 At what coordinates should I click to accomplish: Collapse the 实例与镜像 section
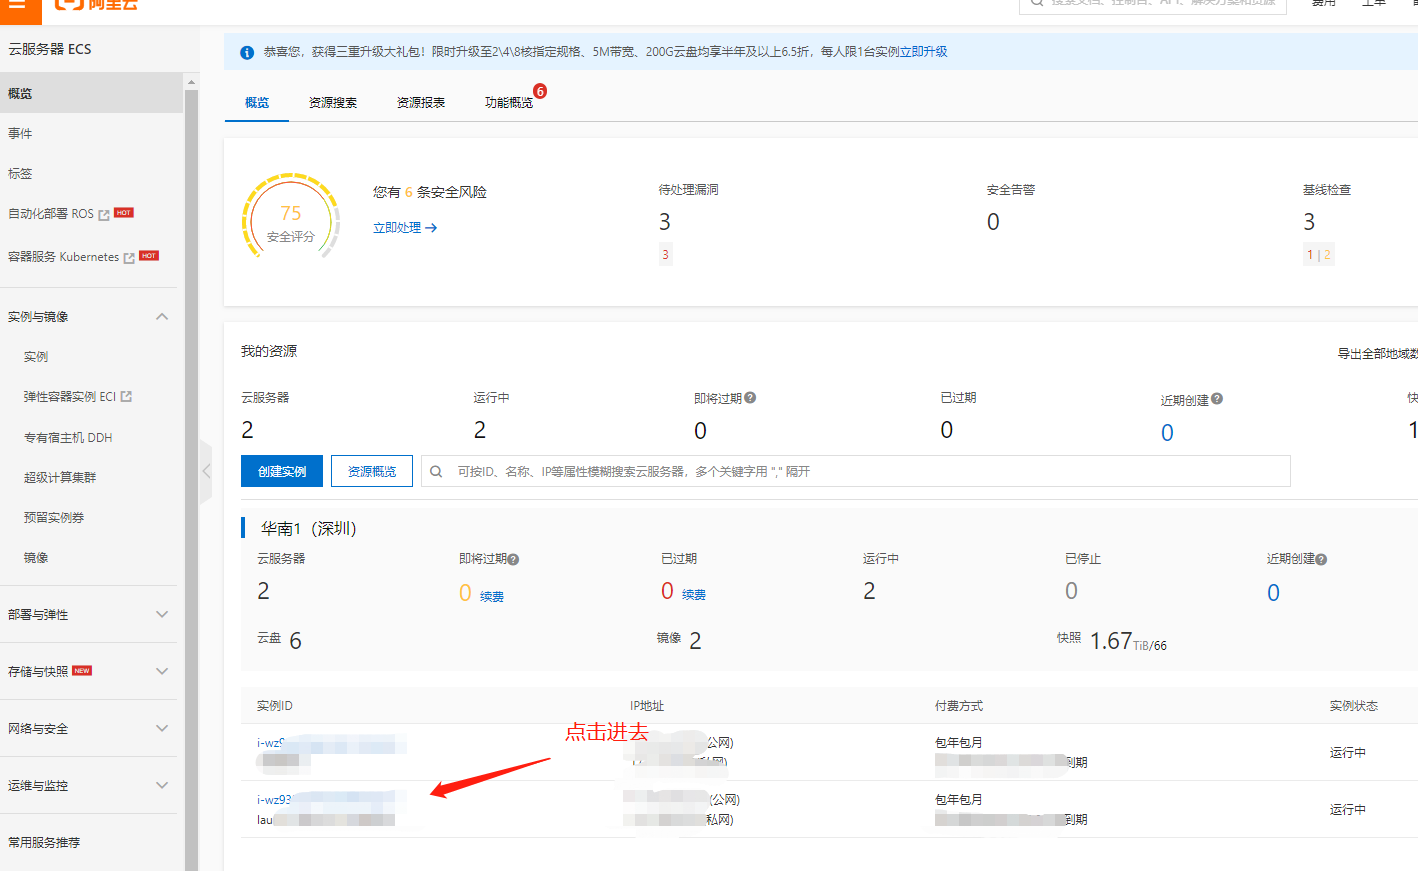[162, 317]
